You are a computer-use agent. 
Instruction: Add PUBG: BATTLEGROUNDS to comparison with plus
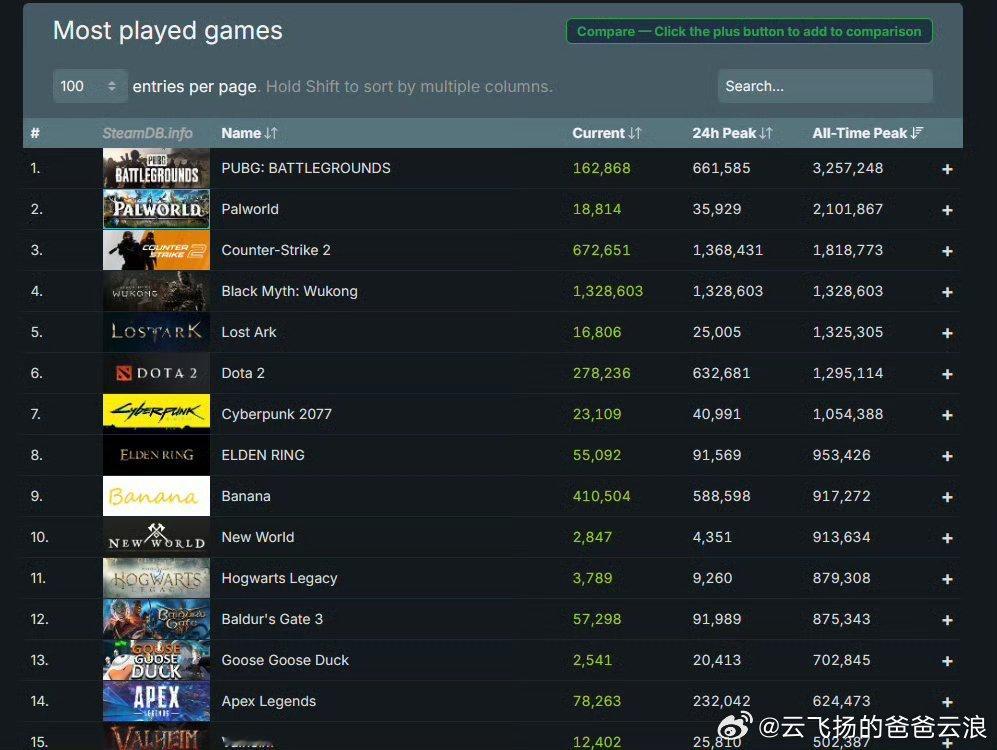[x=947, y=169]
